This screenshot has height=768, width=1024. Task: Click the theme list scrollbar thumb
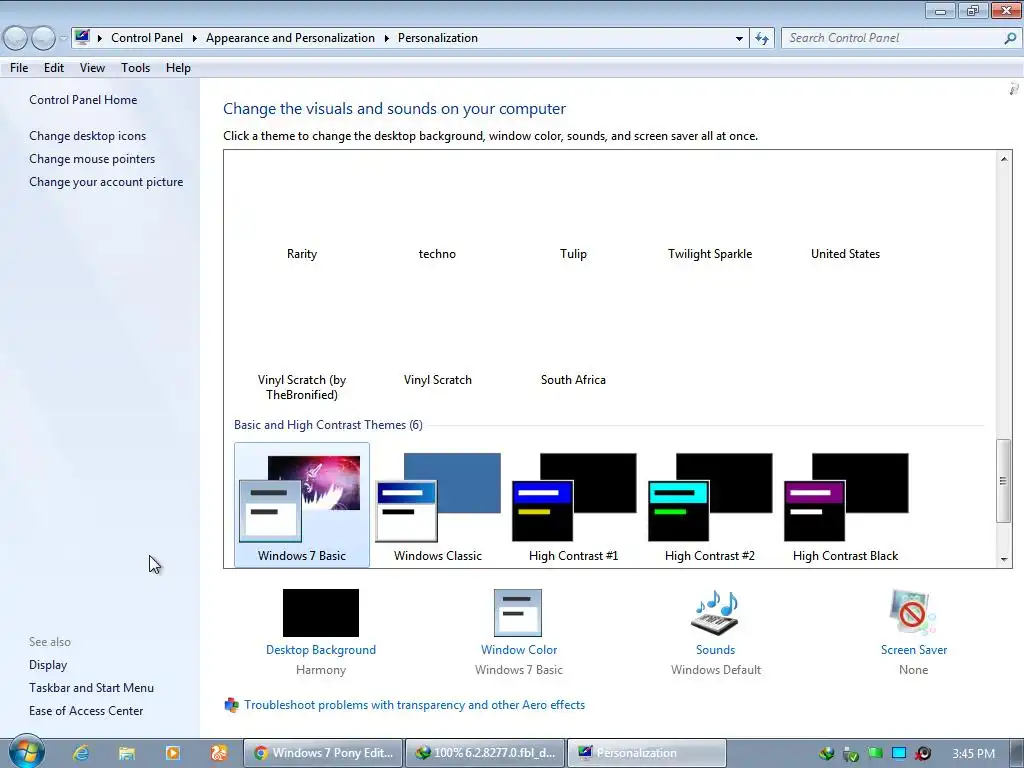pyautogui.click(x=1004, y=481)
